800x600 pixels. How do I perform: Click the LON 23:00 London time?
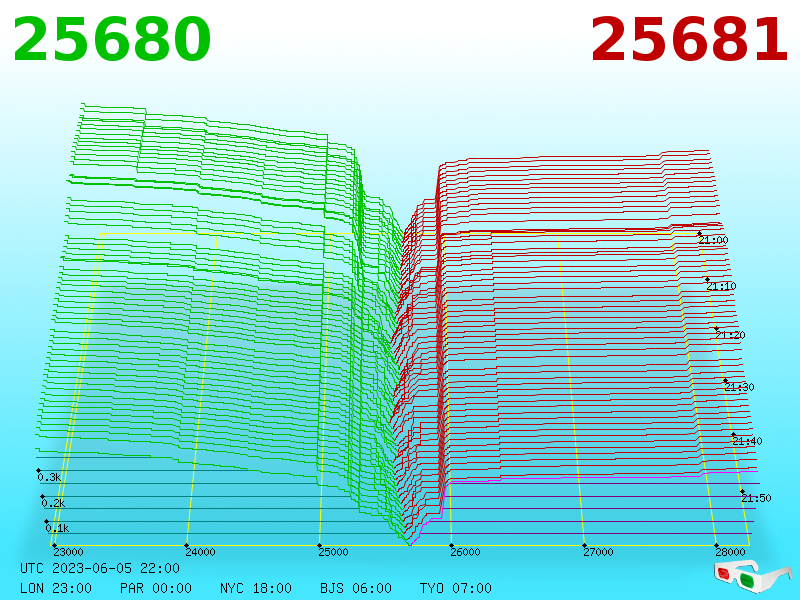(56, 588)
